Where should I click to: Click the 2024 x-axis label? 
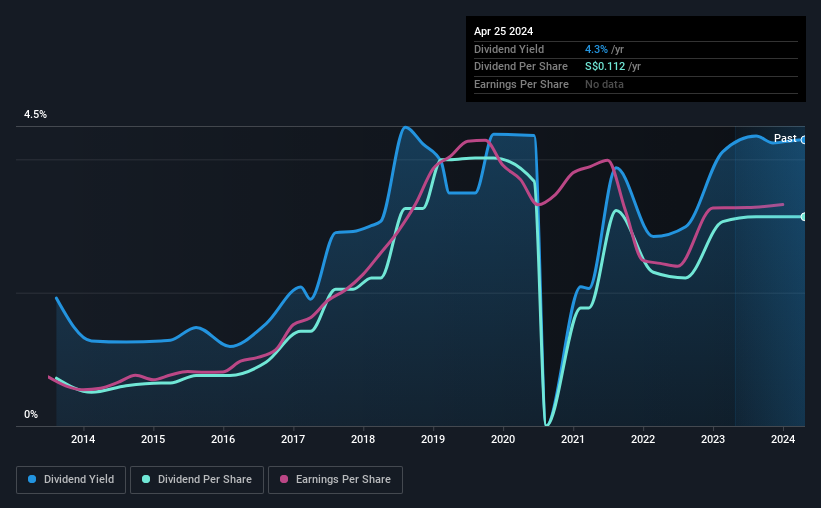click(x=783, y=439)
